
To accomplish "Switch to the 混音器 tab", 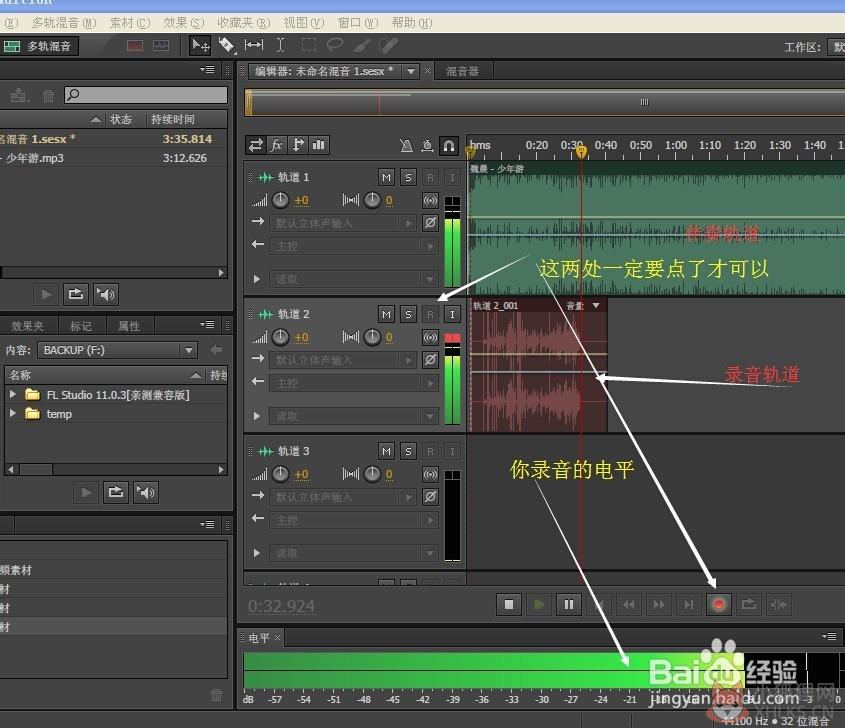I will [462, 71].
